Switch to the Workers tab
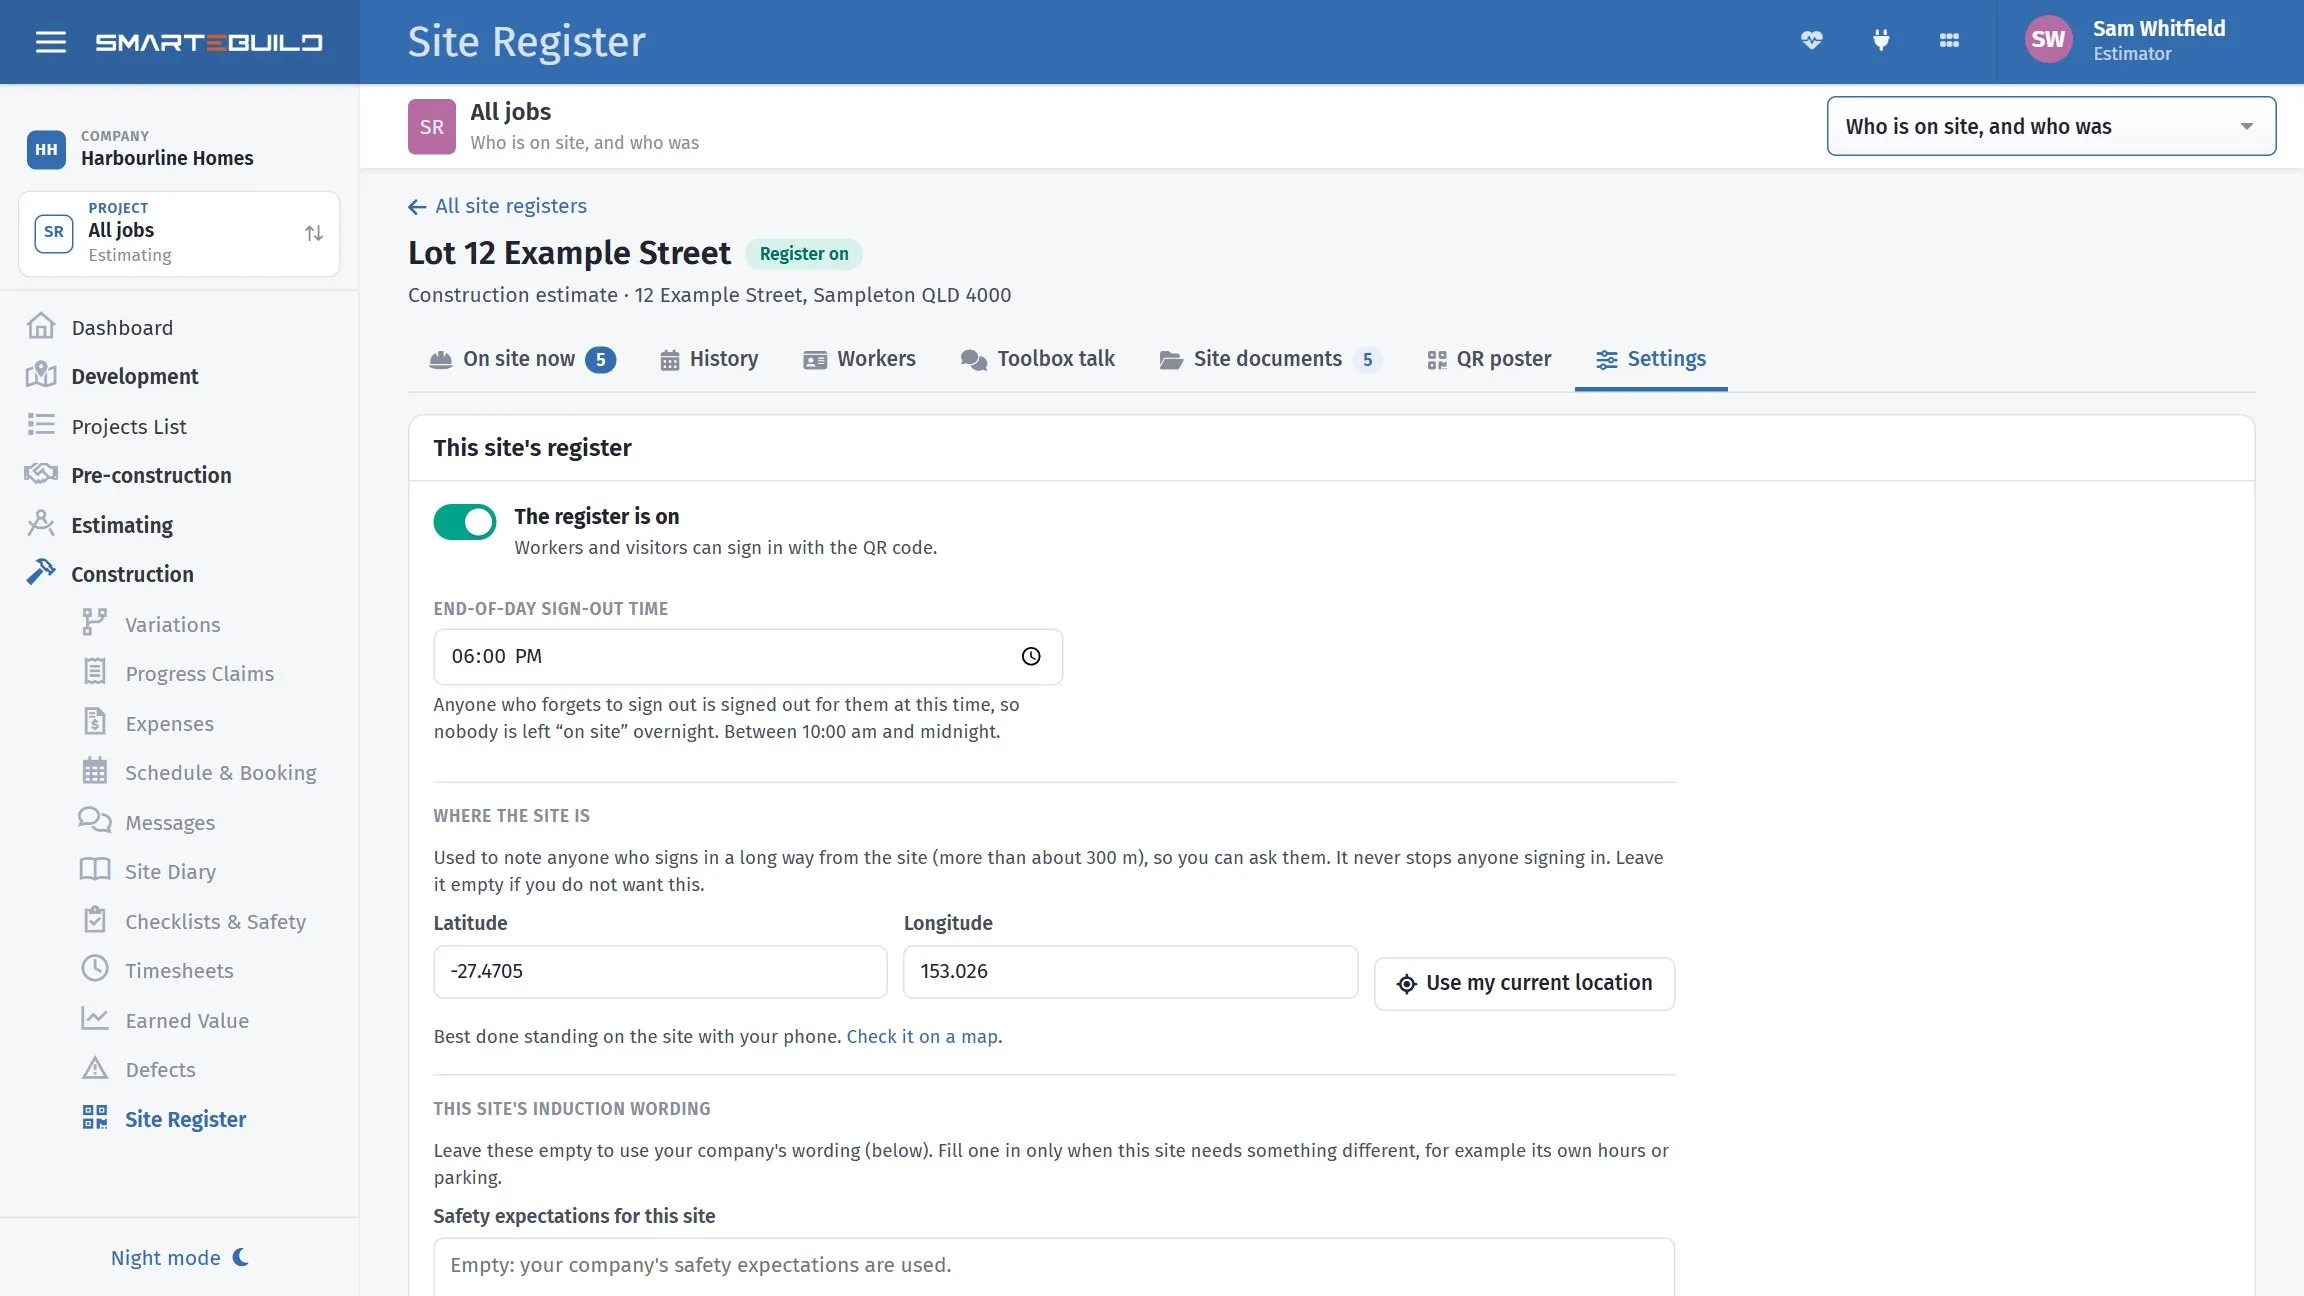Screen dimensions: 2304x1296 click(859, 359)
